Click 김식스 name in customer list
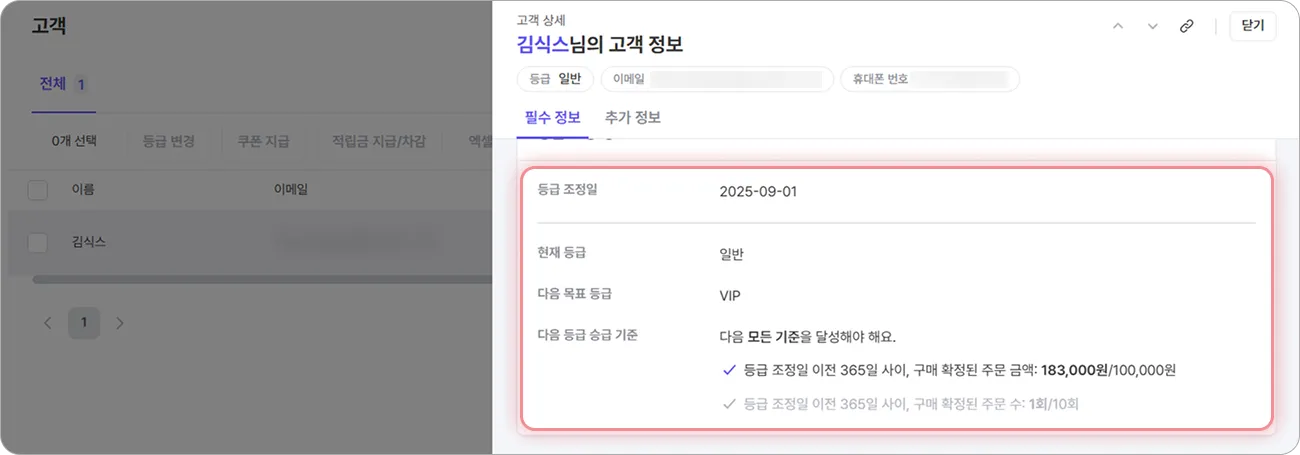The width and height of the screenshot is (1300, 455). pos(89,242)
